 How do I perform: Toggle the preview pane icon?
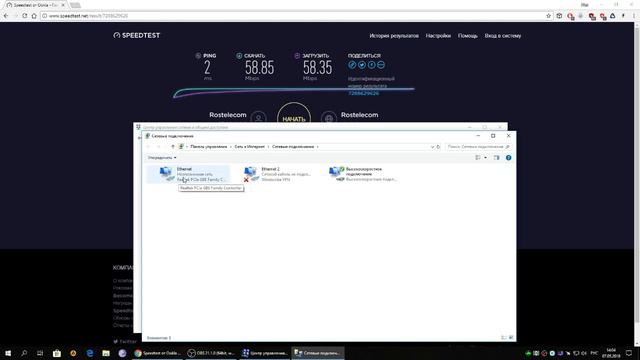point(496,158)
